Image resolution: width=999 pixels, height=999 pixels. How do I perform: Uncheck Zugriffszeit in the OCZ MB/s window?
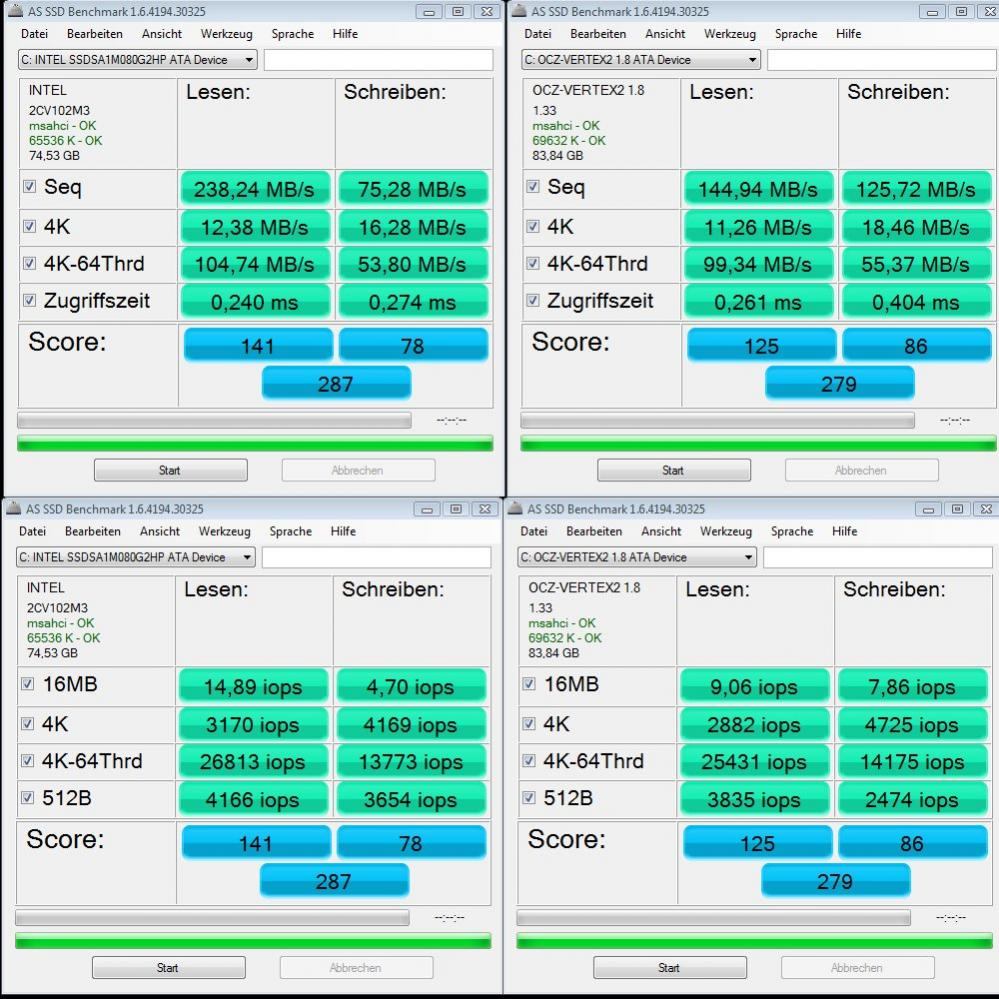533,300
